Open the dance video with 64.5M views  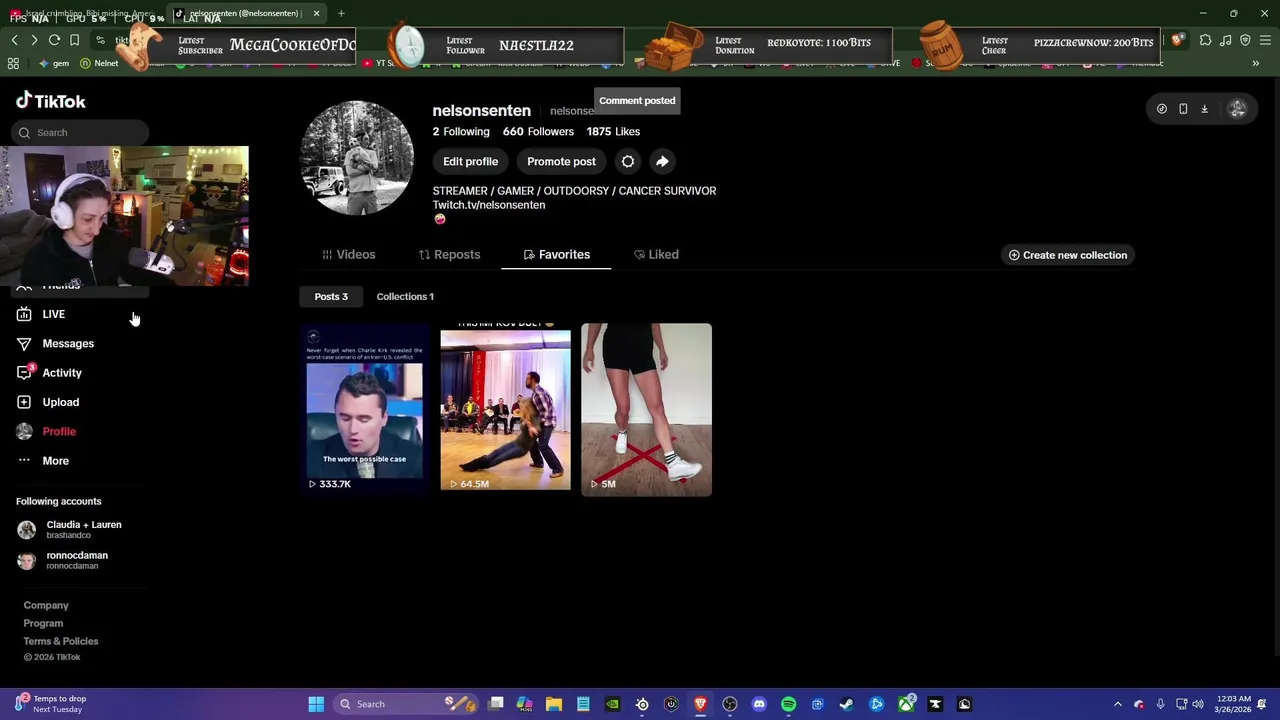point(506,409)
